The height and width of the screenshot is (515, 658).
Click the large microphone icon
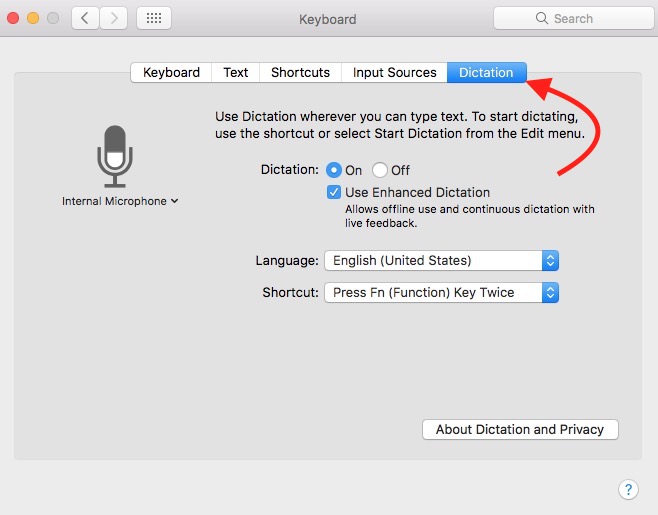(x=115, y=155)
